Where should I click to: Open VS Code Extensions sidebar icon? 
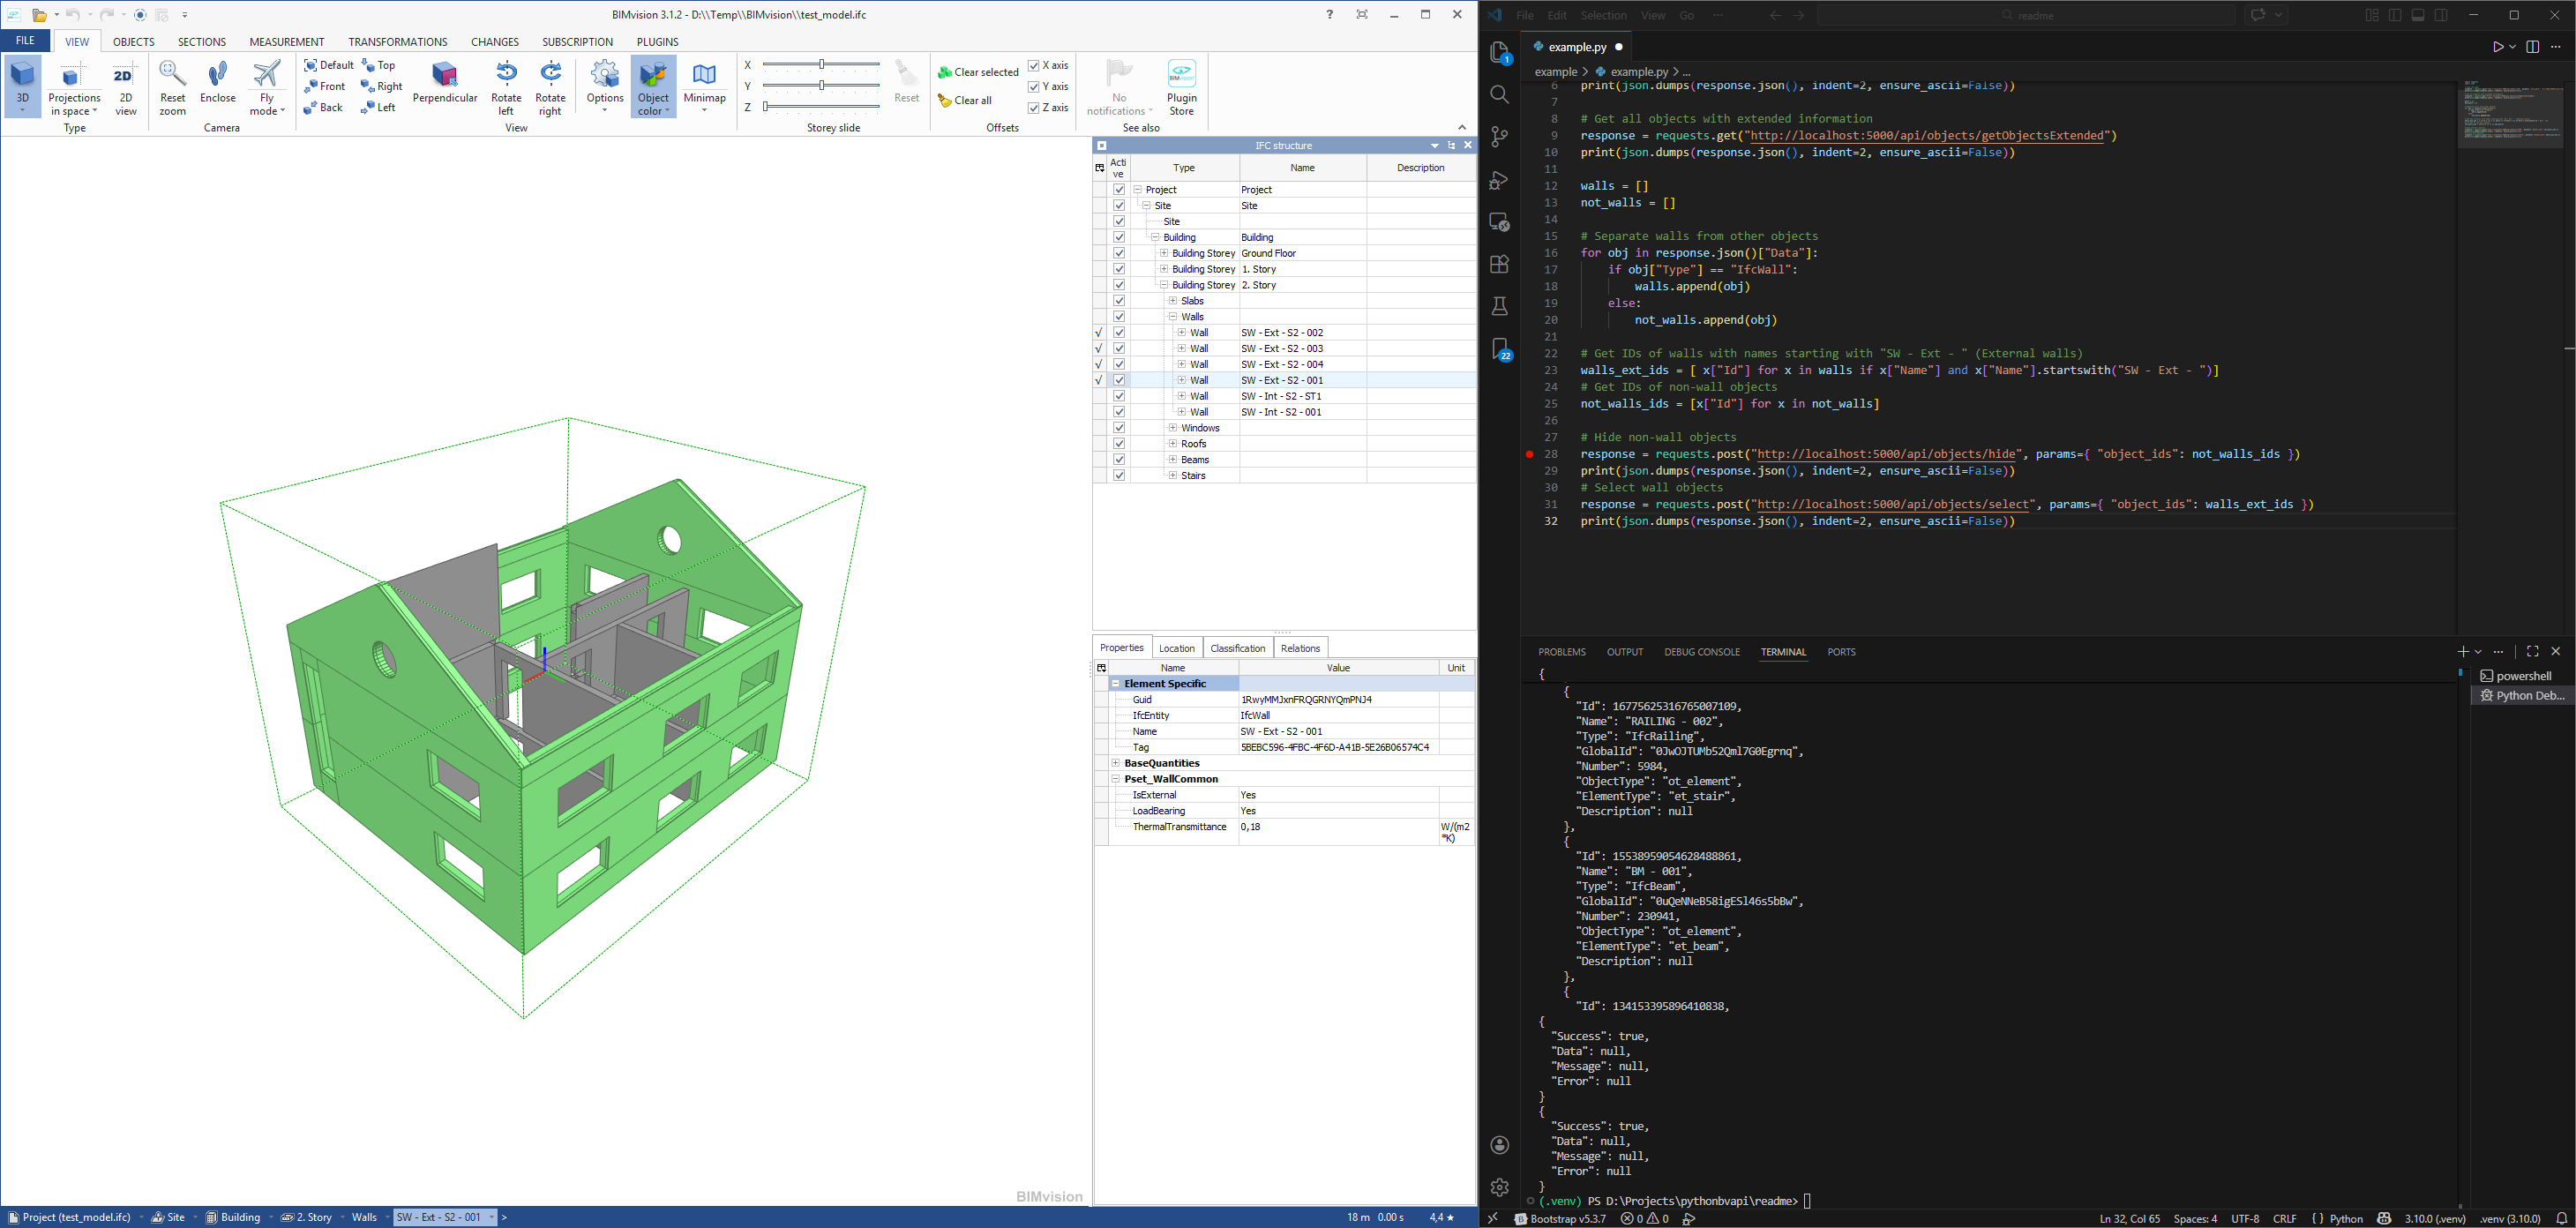(x=1499, y=264)
